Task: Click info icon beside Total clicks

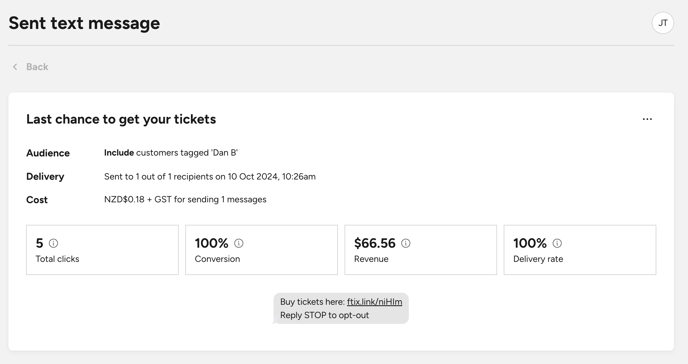Action: point(54,243)
